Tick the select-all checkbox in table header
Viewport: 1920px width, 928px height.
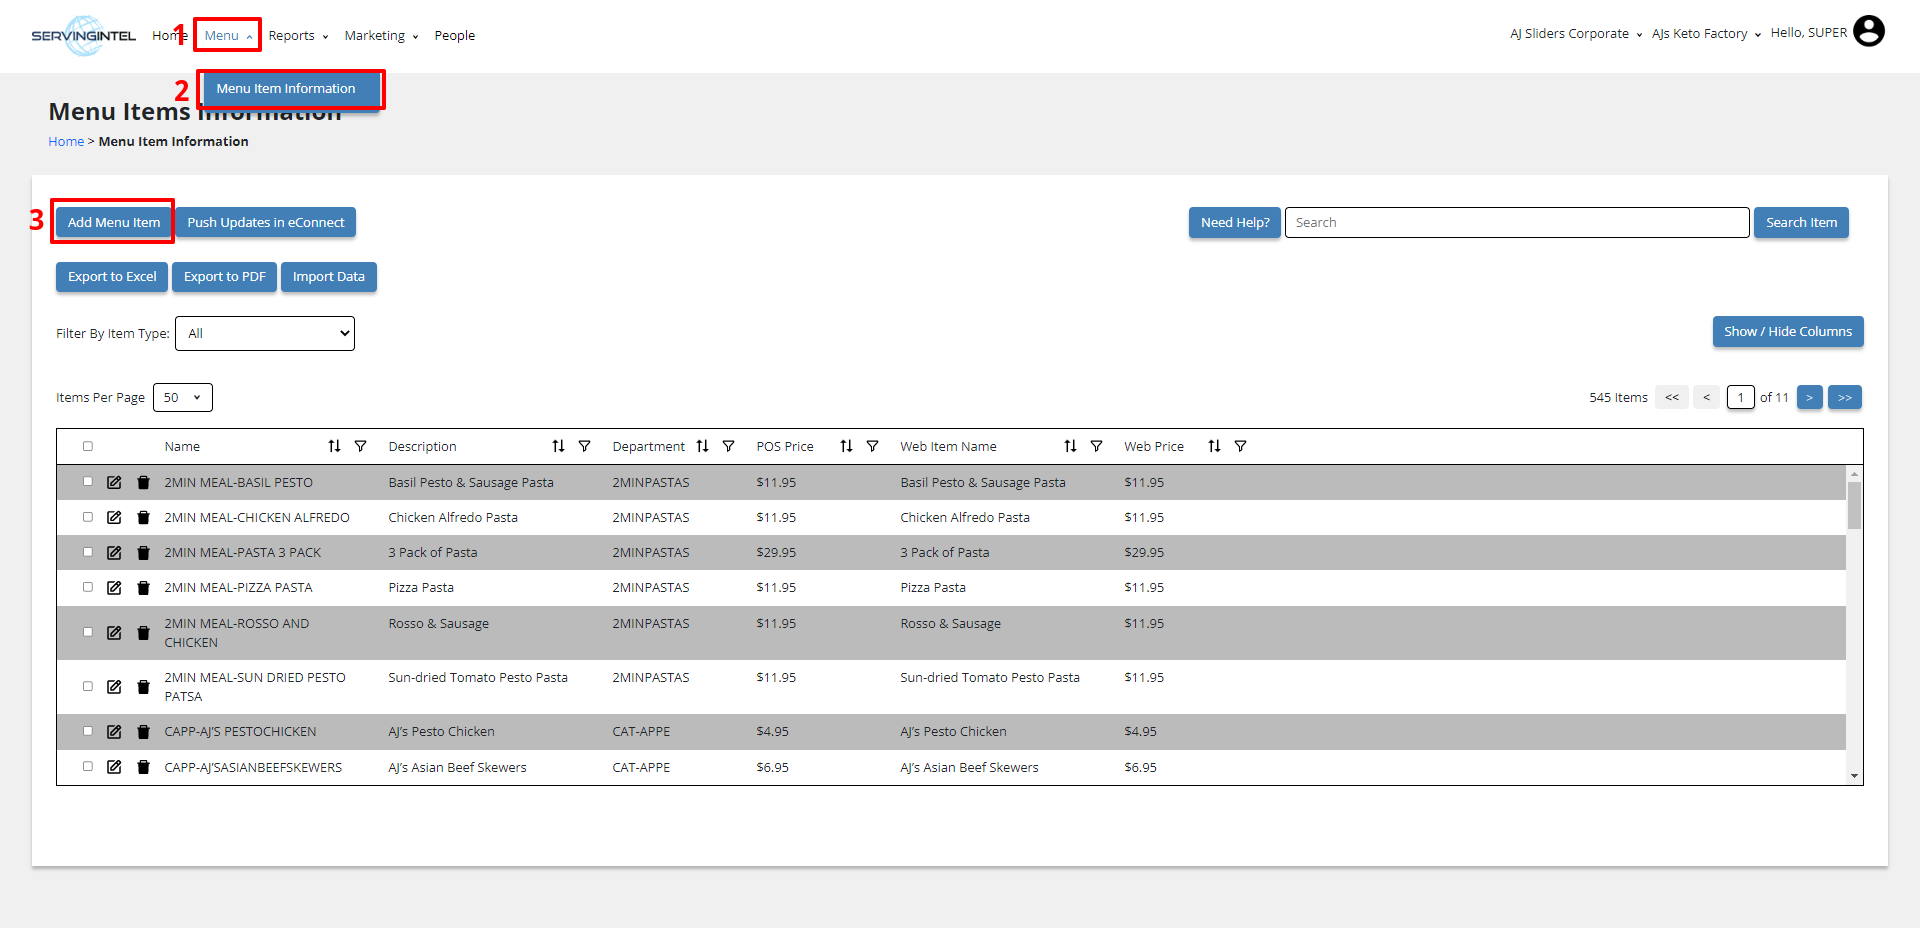tap(88, 447)
